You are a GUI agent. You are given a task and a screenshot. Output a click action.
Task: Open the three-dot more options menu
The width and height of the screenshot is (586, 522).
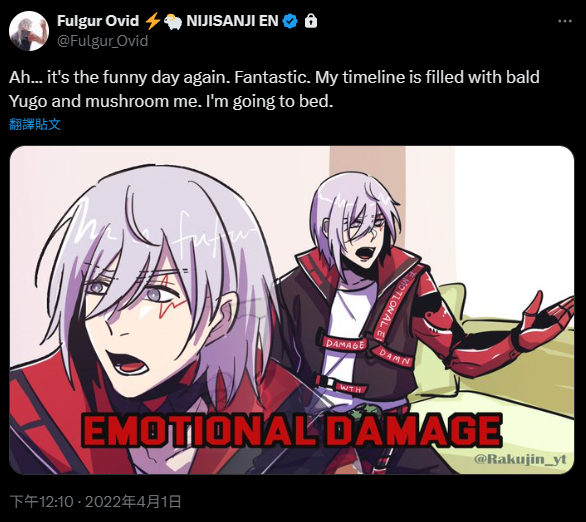[564, 21]
